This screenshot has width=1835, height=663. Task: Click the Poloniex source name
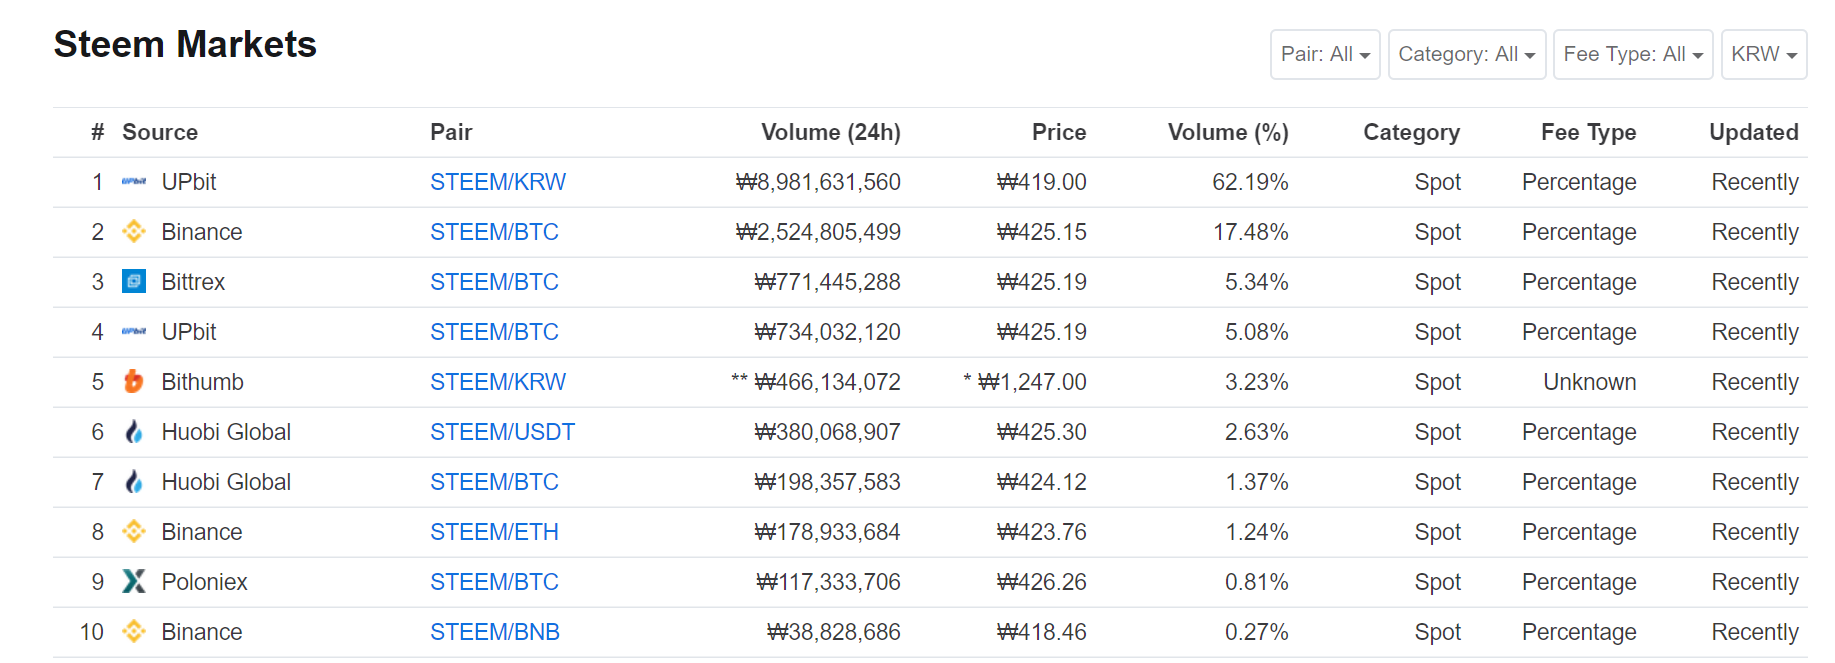(204, 582)
